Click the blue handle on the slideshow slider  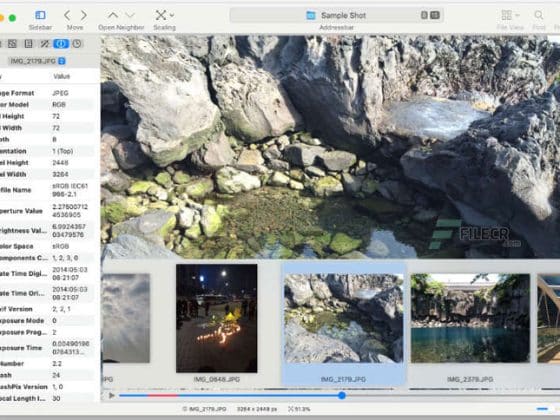pos(342,395)
